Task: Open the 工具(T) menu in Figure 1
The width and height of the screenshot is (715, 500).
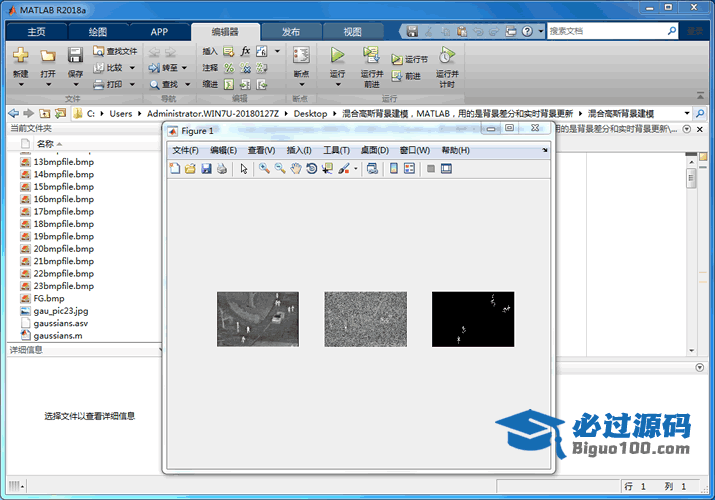Action: click(x=336, y=150)
